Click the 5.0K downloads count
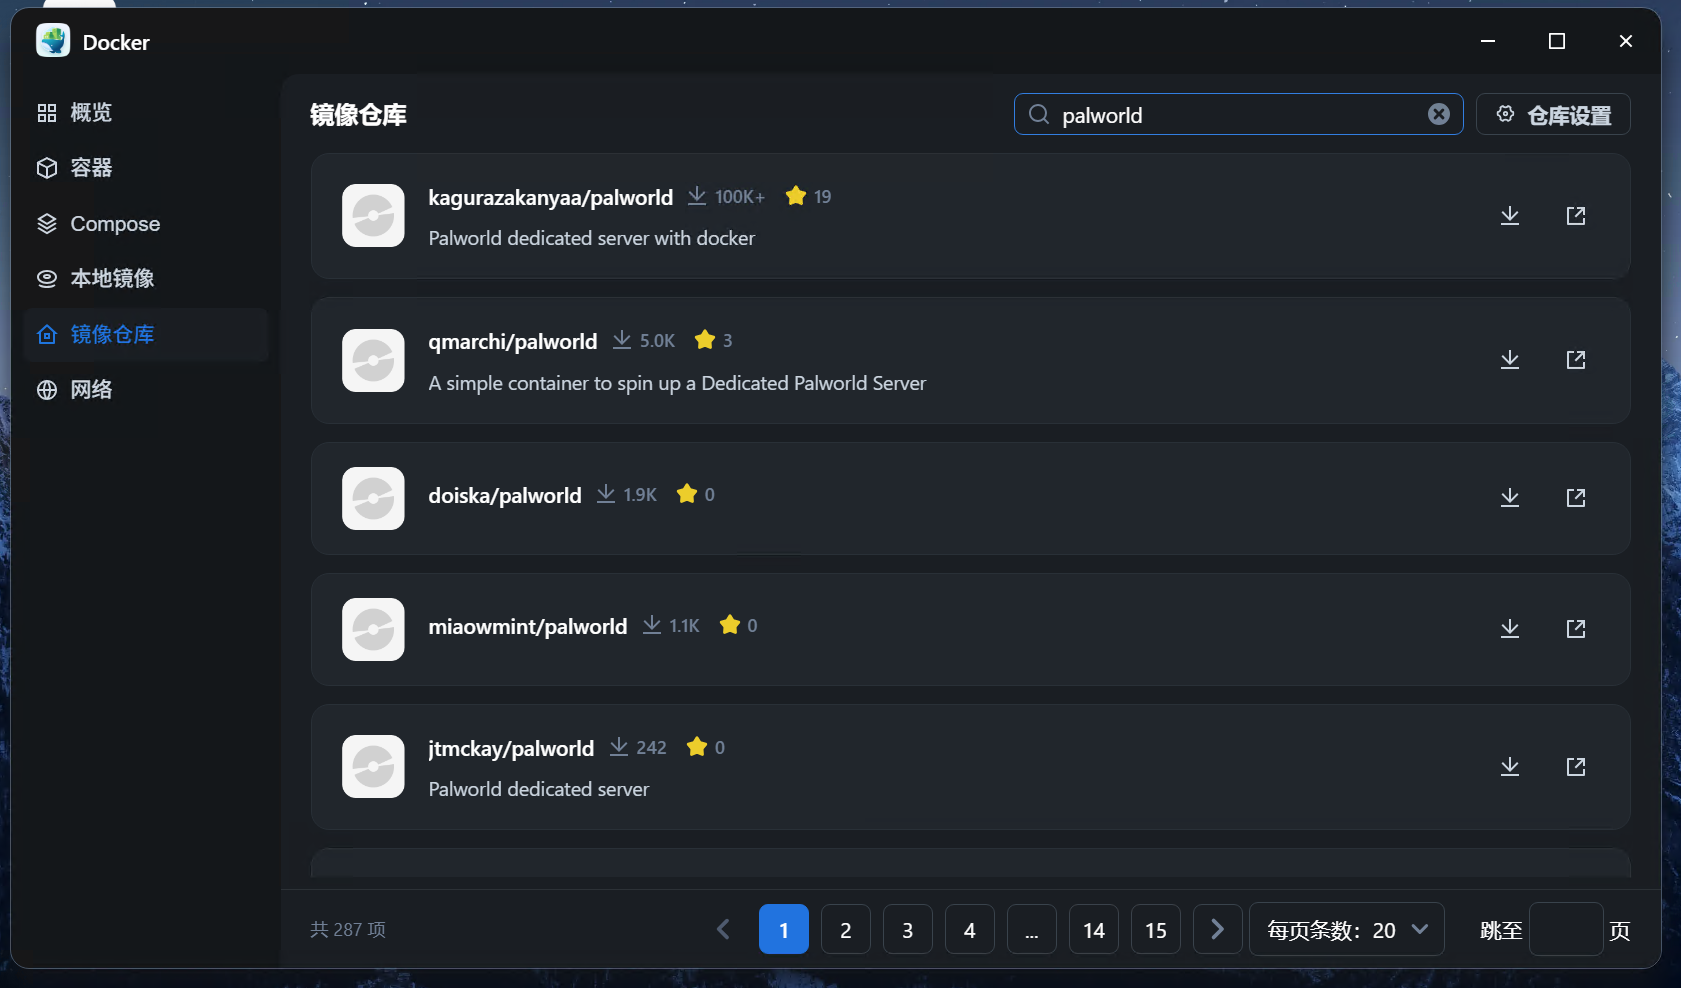Image resolution: width=1681 pixels, height=988 pixels. point(658,341)
